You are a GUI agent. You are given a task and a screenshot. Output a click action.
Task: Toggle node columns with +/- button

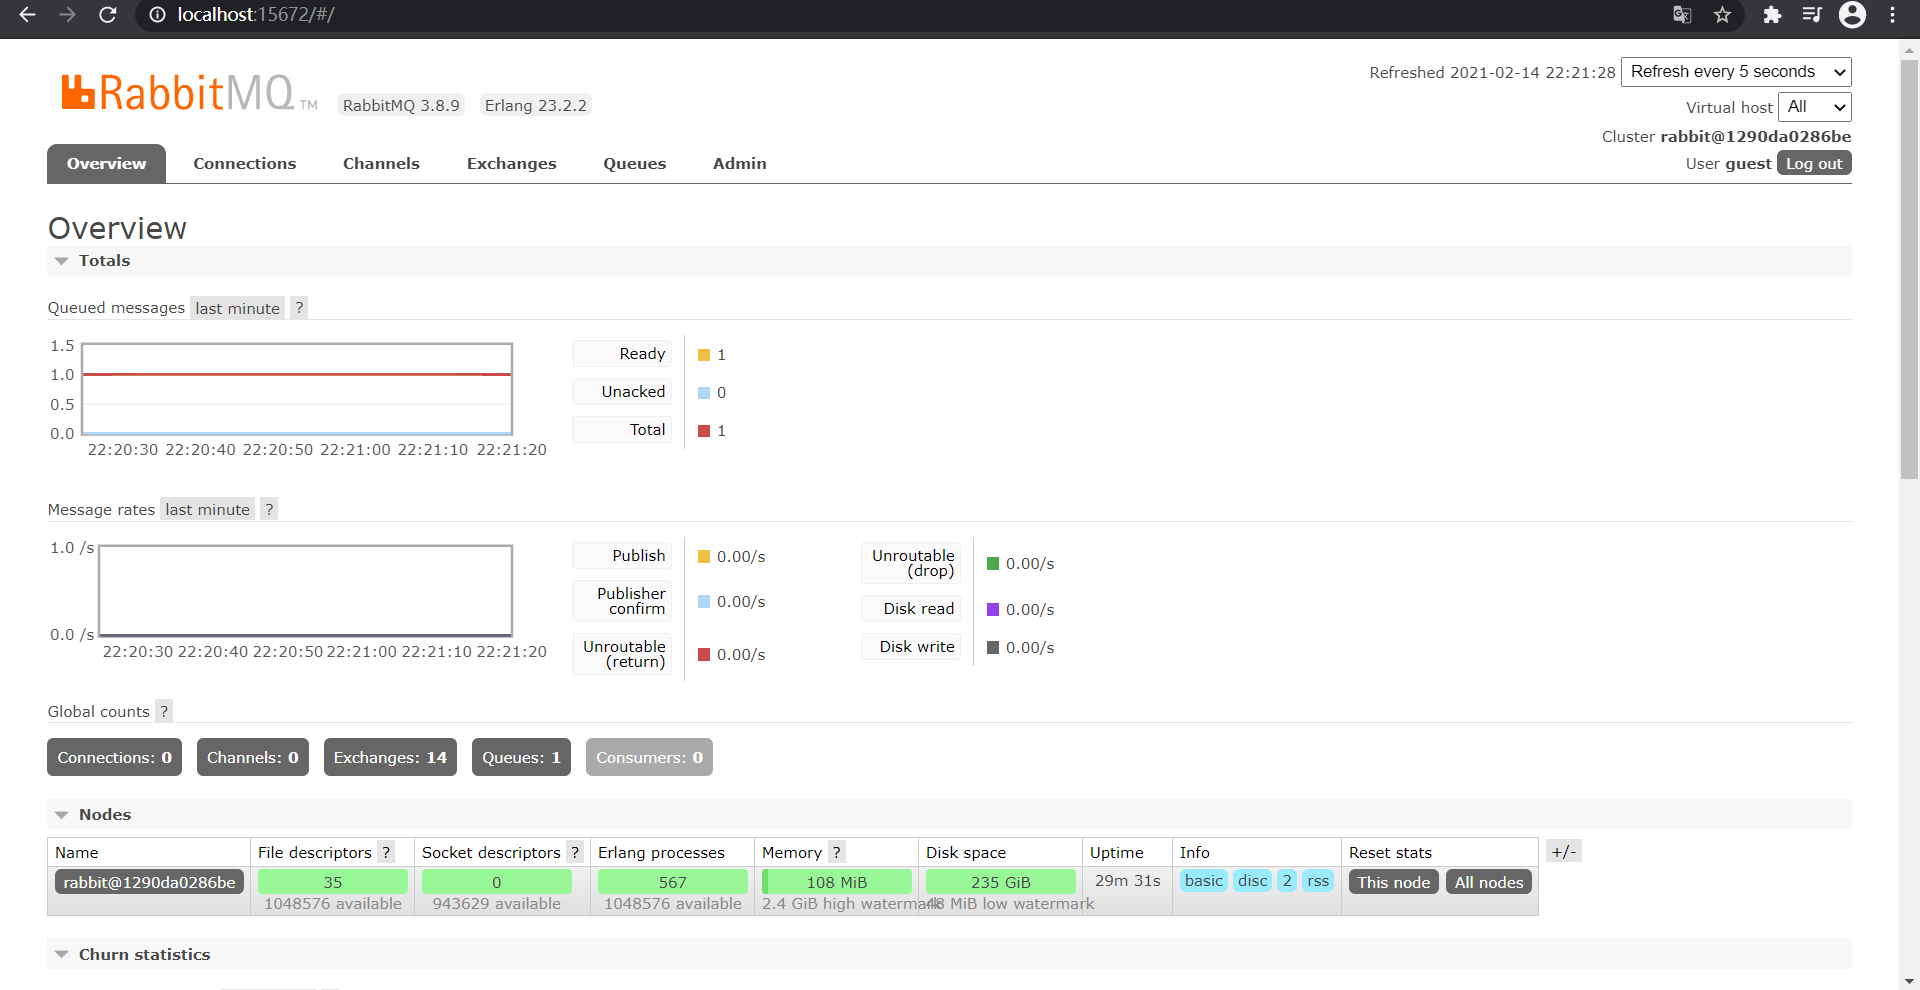(x=1563, y=852)
